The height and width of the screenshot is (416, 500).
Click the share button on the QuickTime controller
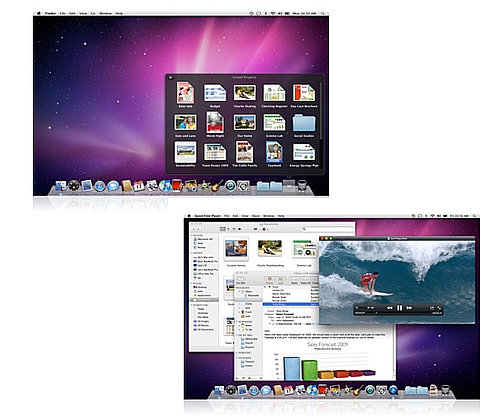432,308
